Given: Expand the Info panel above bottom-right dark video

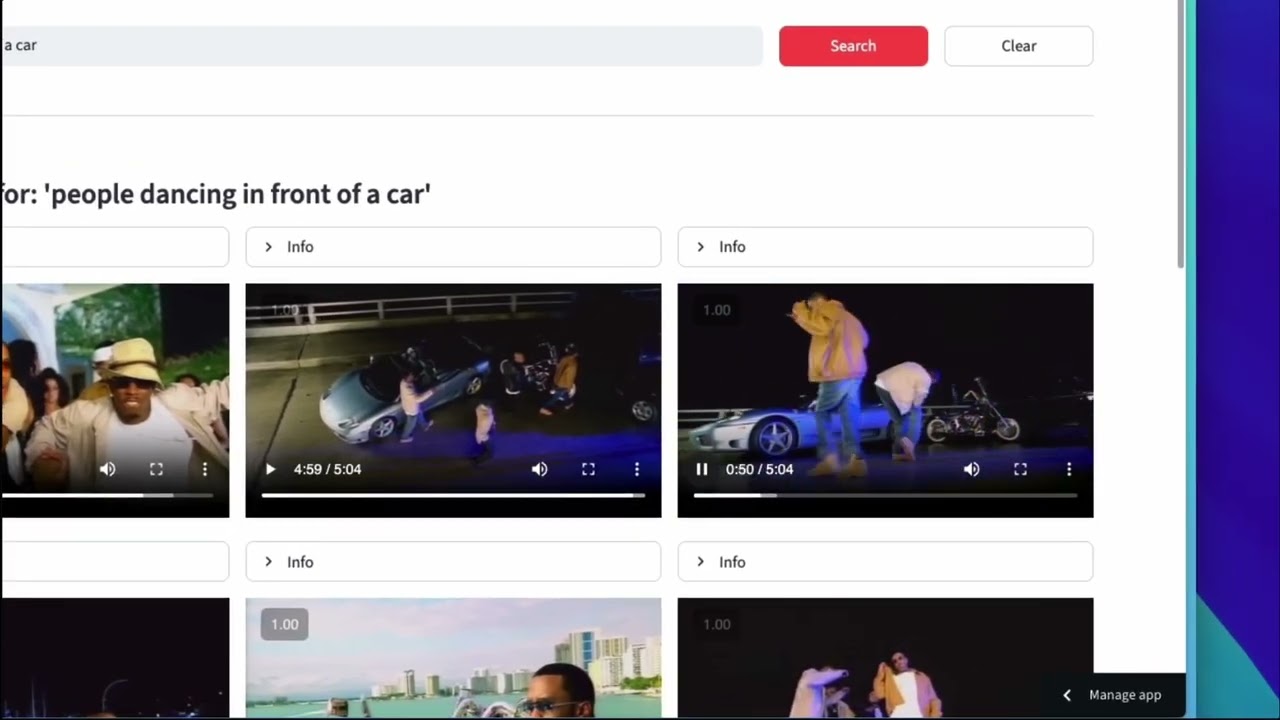Looking at the screenshot, I should click(x=885, y=562).
